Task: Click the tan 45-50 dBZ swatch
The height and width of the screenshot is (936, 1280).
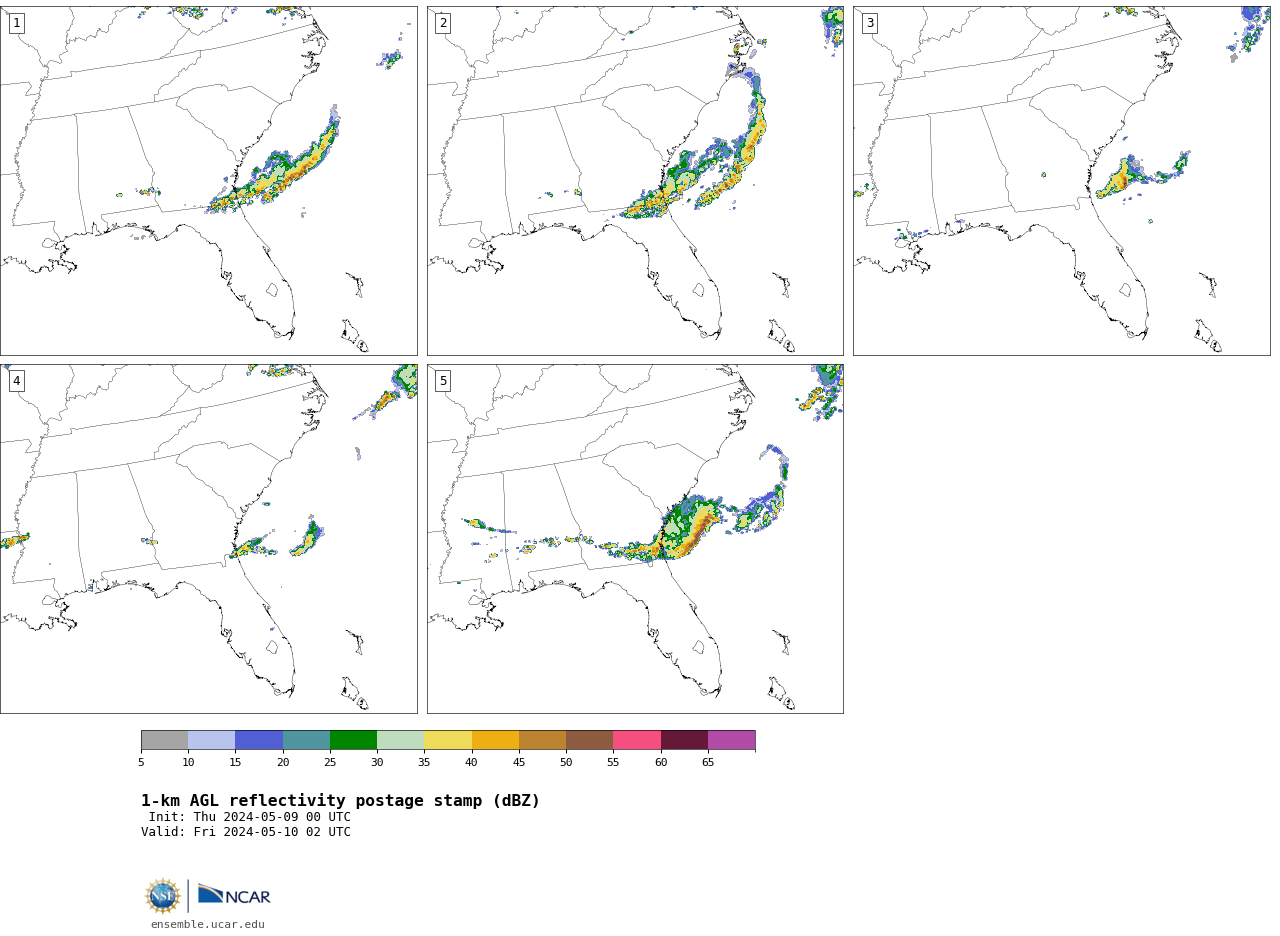Action: pos(542,740)
